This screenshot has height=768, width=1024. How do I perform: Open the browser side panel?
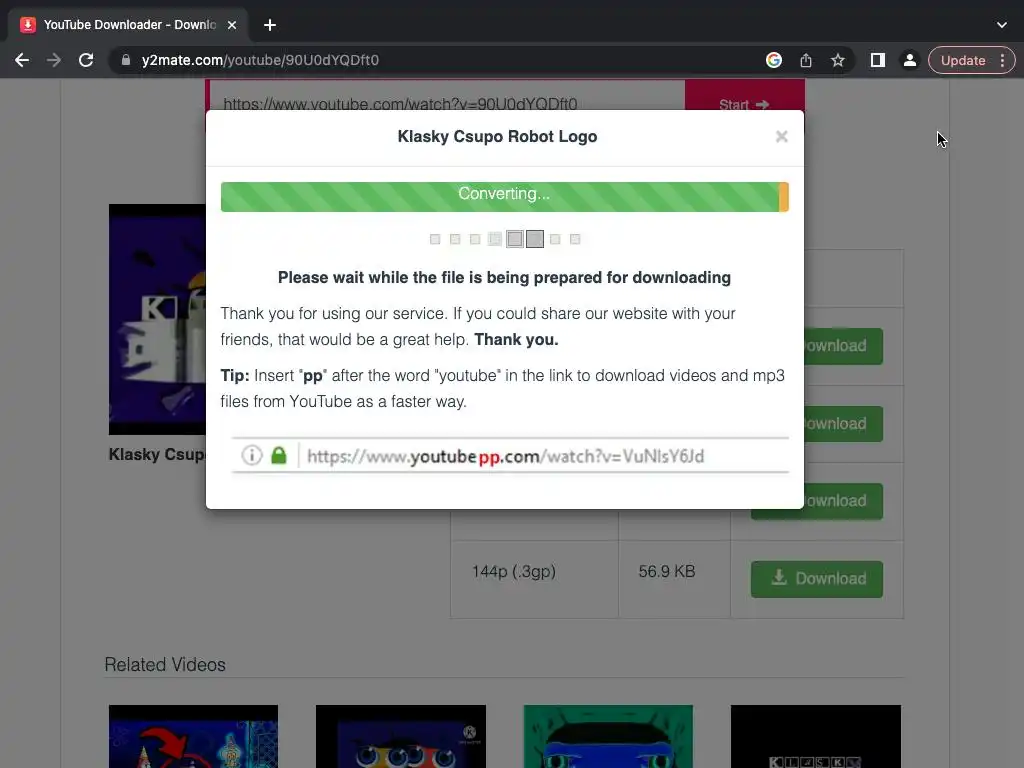[x=878, y=60]
